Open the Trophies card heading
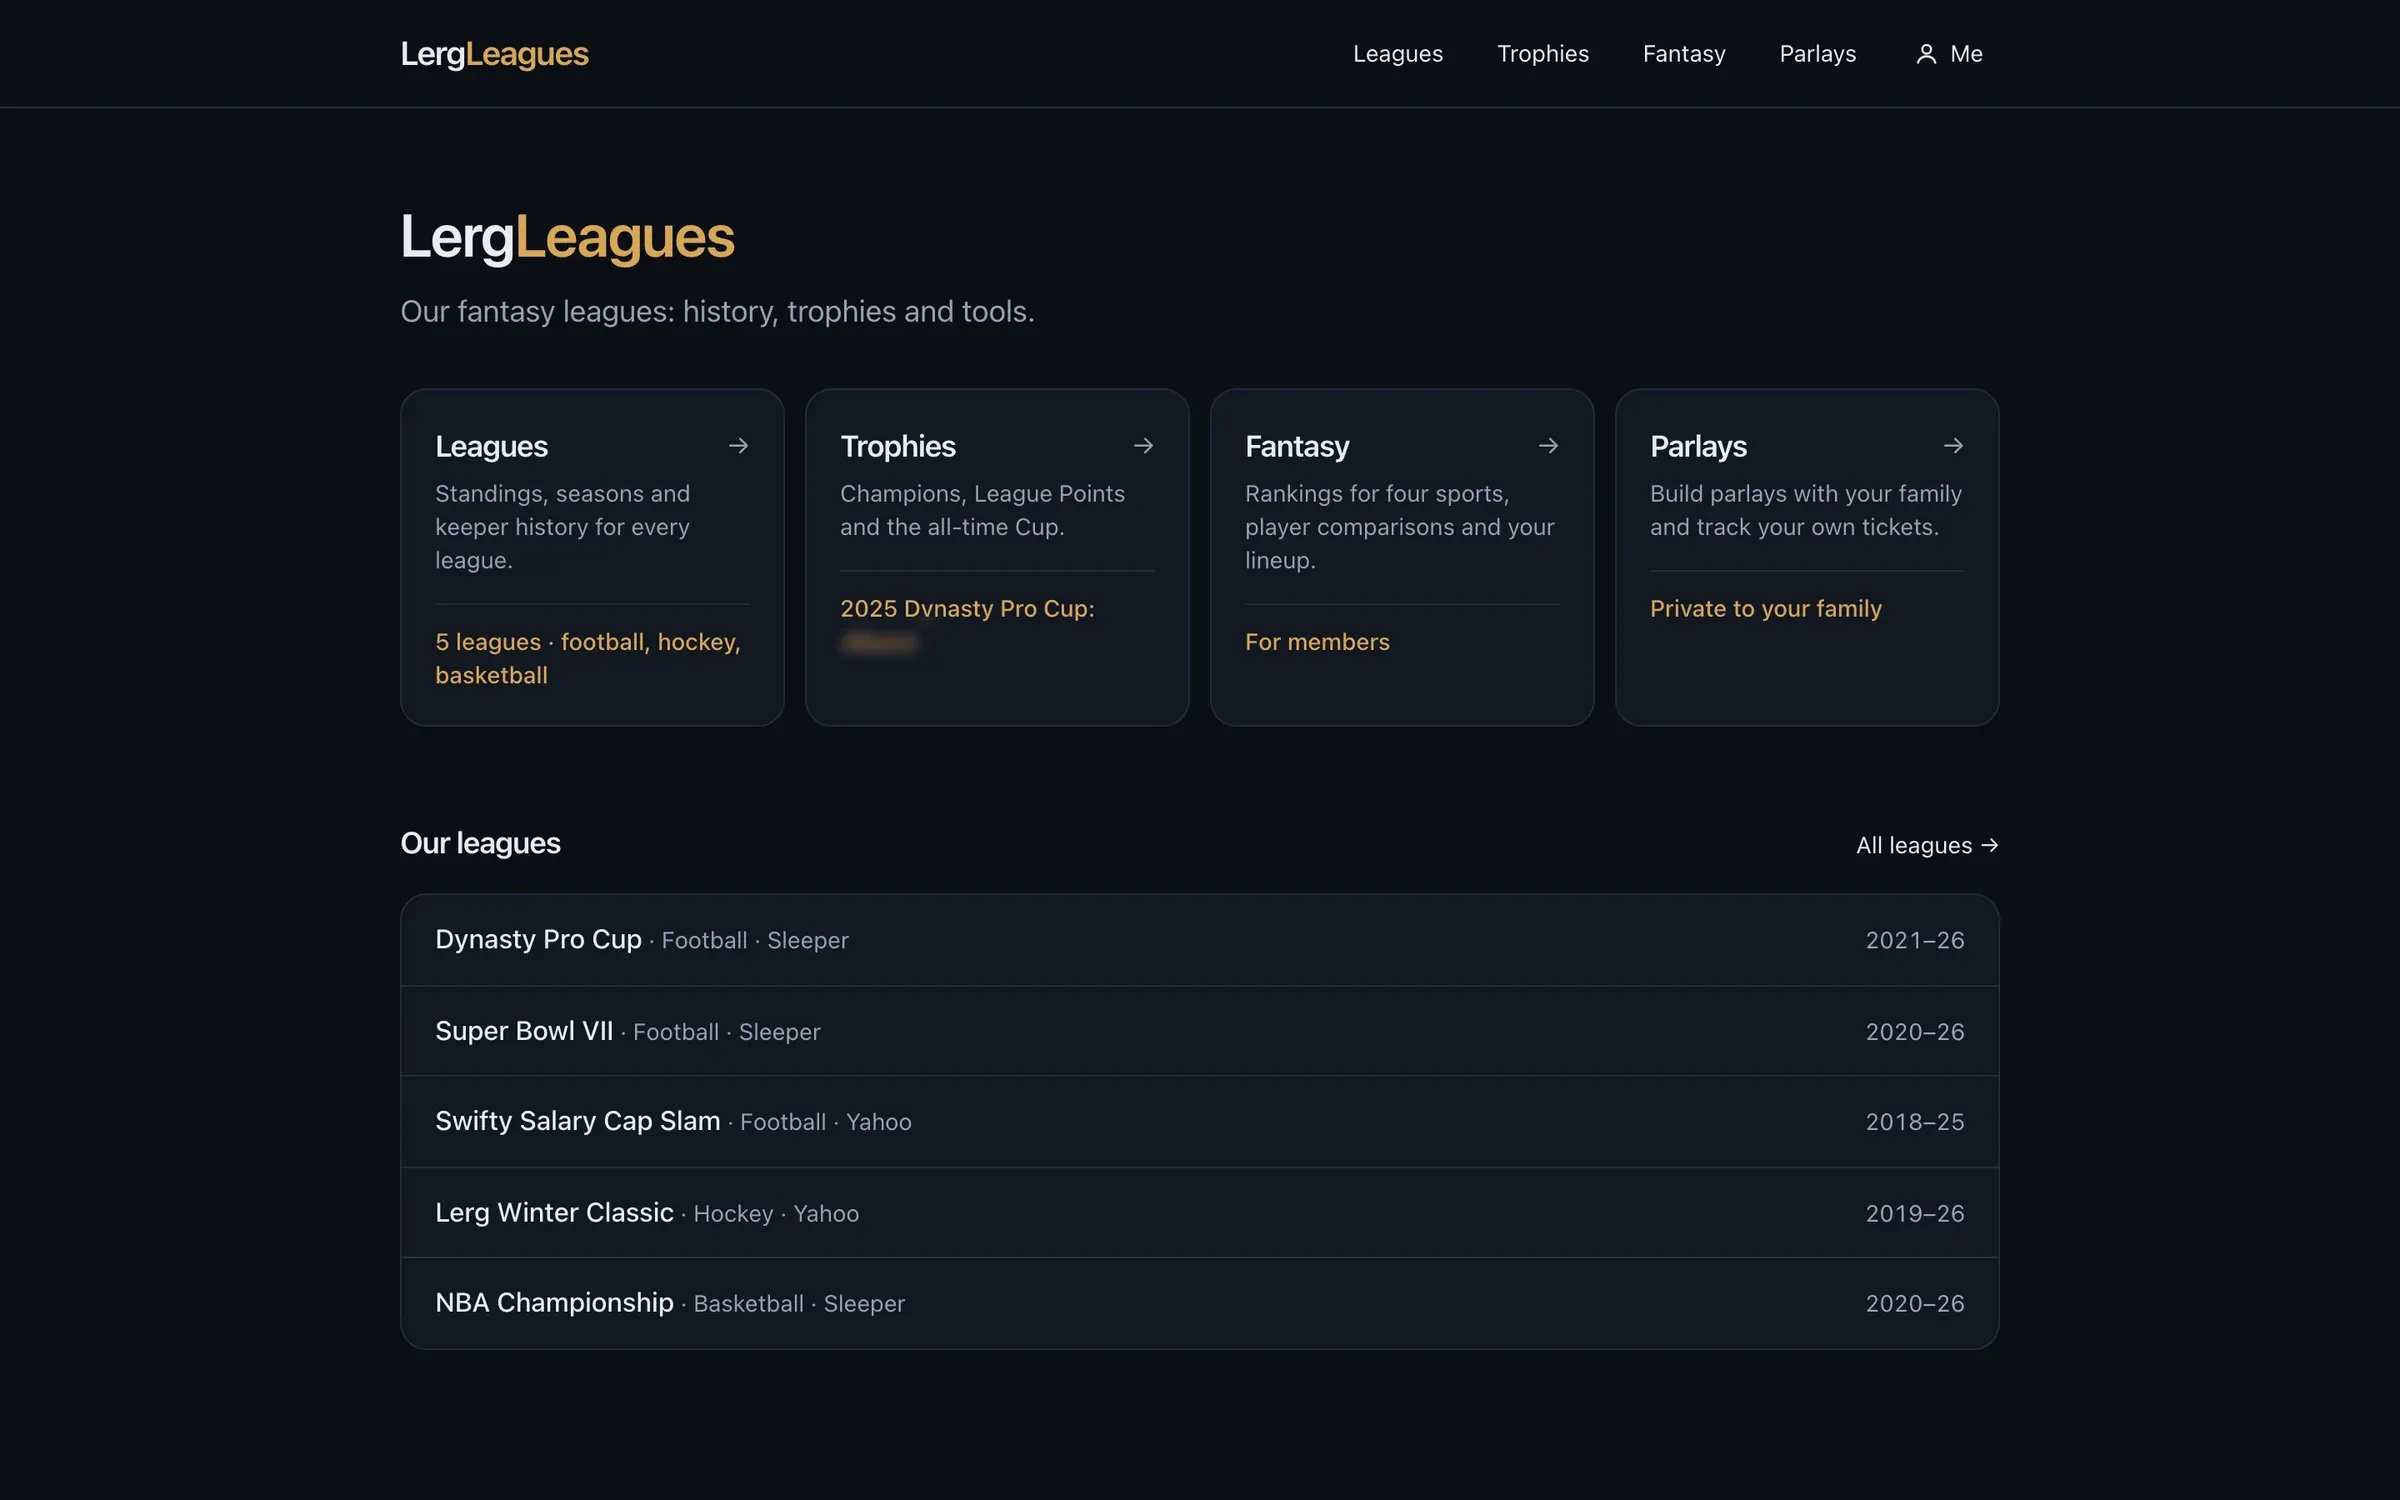The height and width of the screenshot is (1500, 2400). click(897, 446)
